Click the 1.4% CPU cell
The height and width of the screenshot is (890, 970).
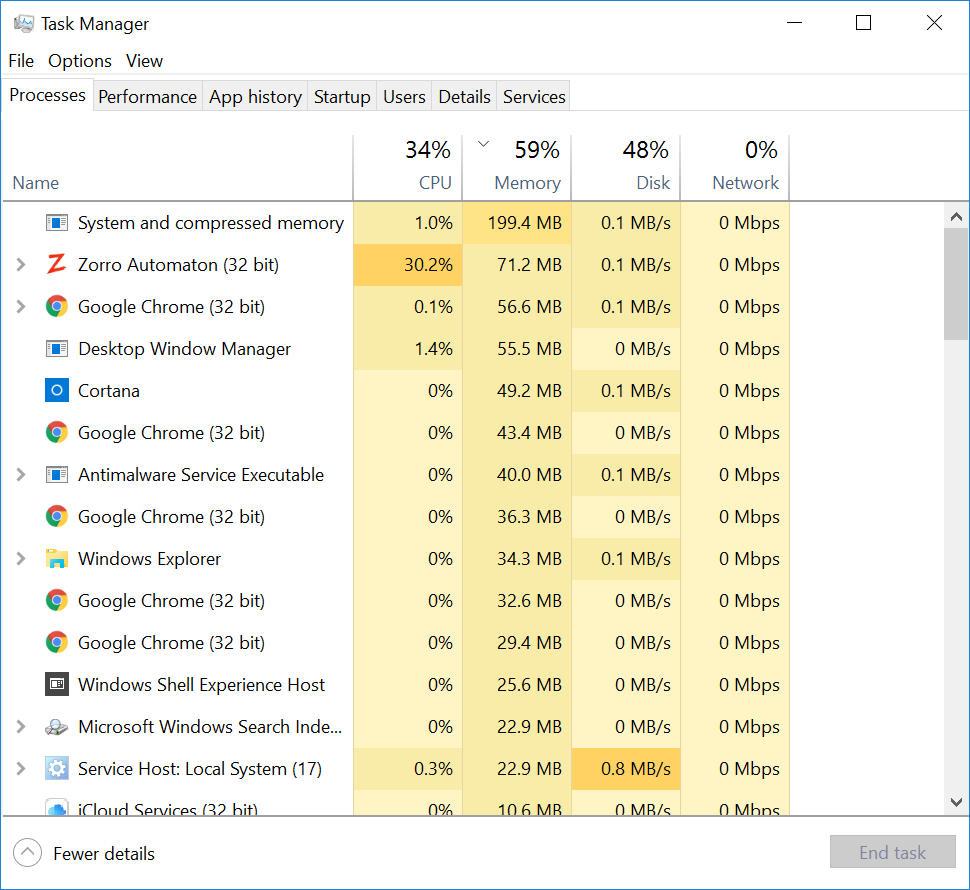point(408,349)
